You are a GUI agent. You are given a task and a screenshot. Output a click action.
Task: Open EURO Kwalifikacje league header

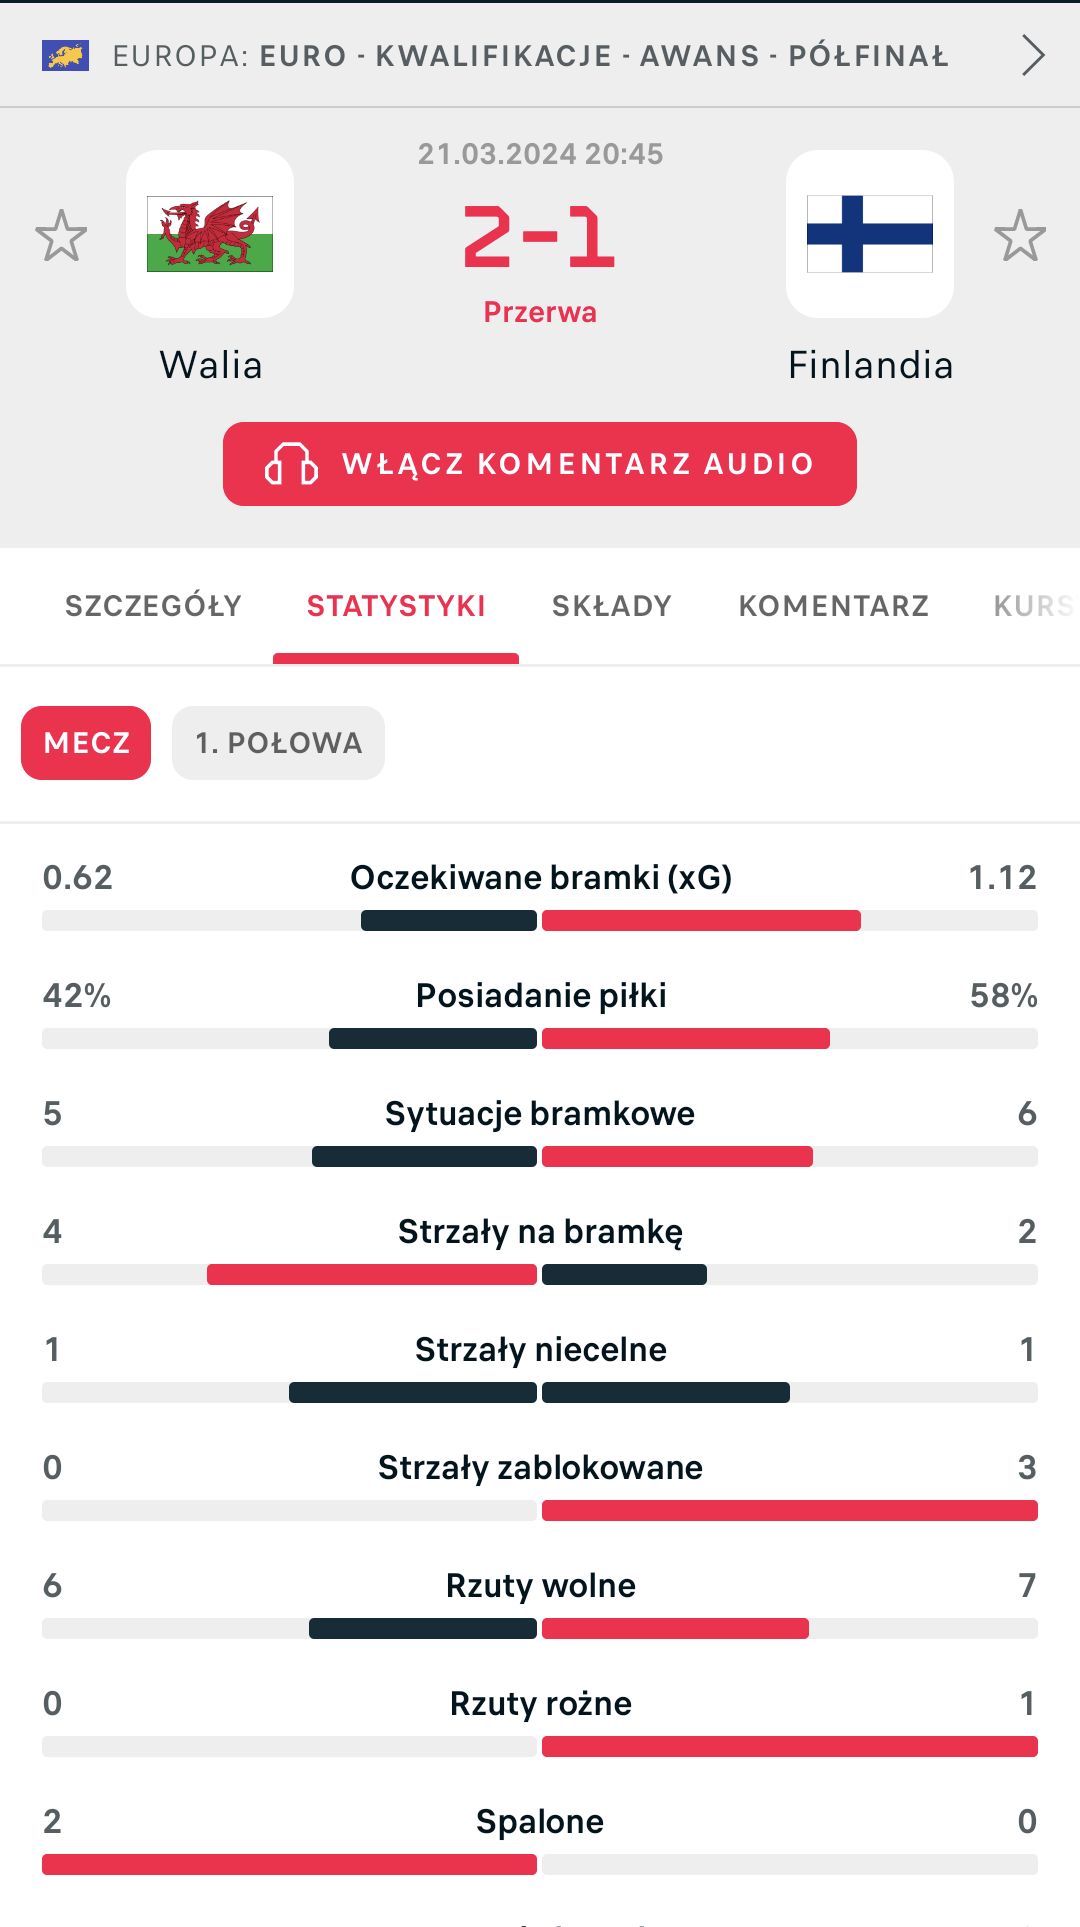(x=530, y=55)
